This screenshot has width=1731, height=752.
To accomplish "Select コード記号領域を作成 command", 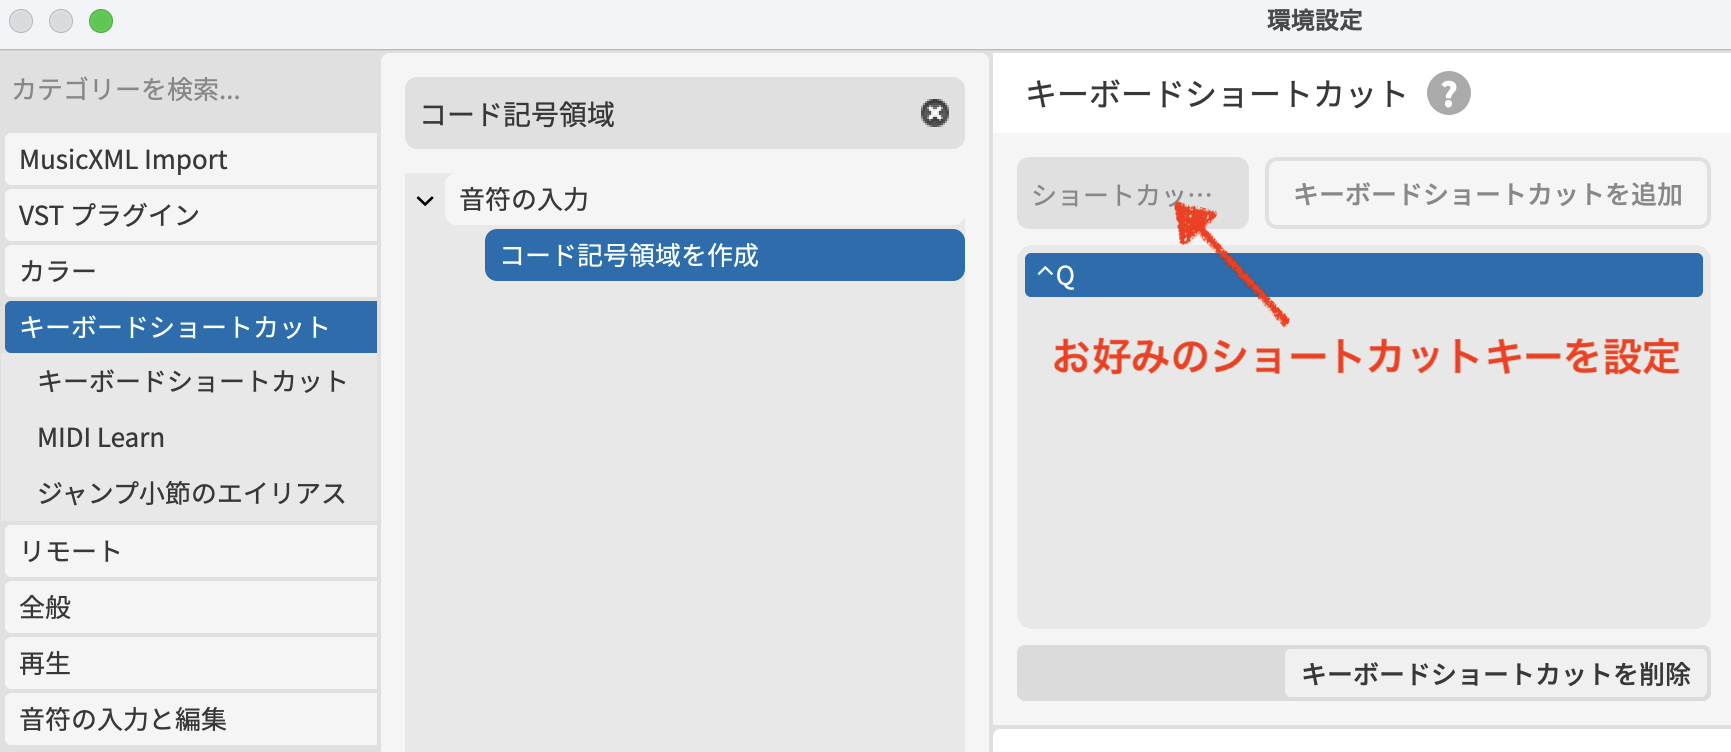I will coord(724,256).
